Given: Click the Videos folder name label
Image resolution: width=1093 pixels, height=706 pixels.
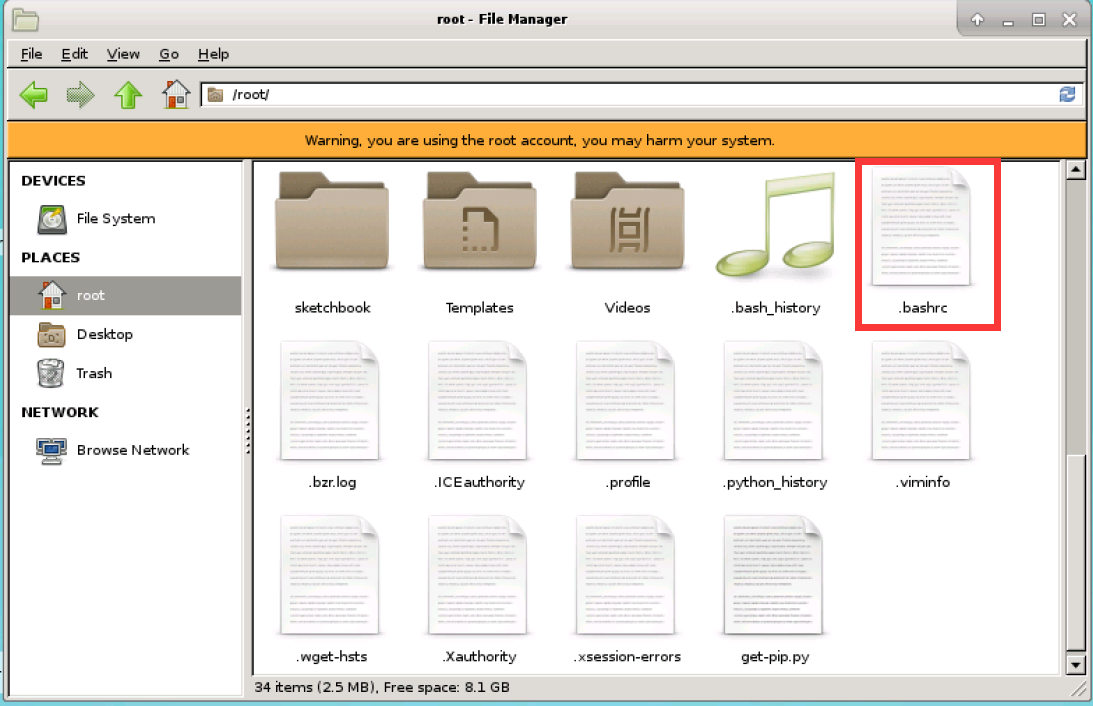Looking at the screenshot, I should 627,308.
